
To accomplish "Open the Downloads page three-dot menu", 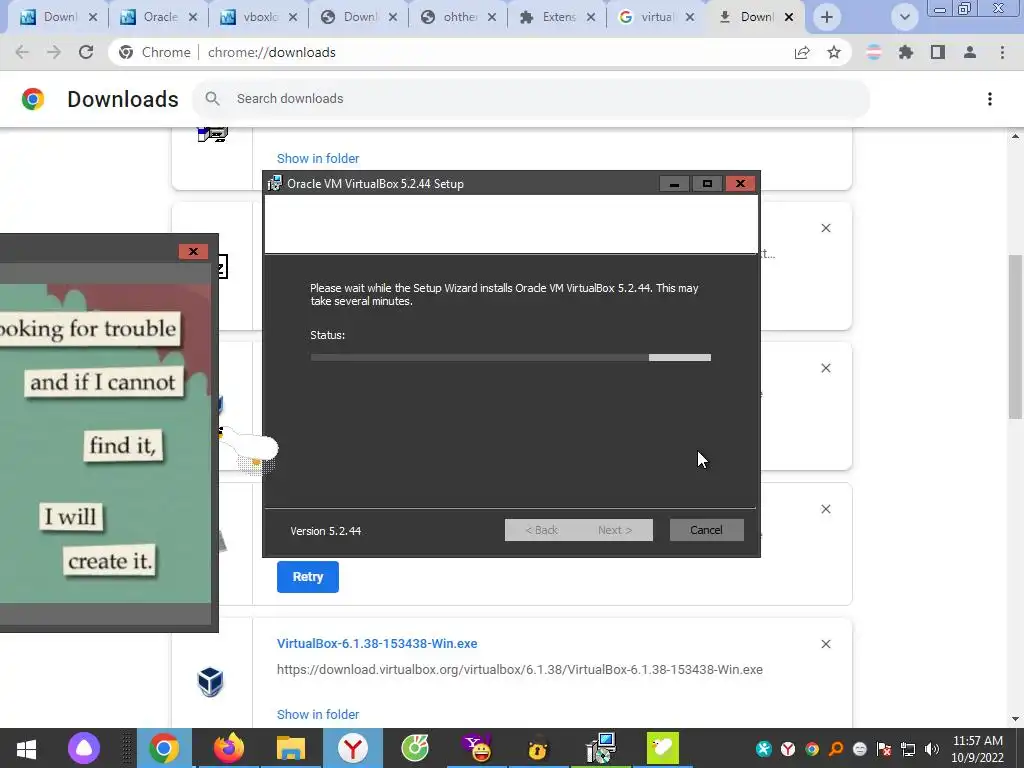I will click(990, 99).
